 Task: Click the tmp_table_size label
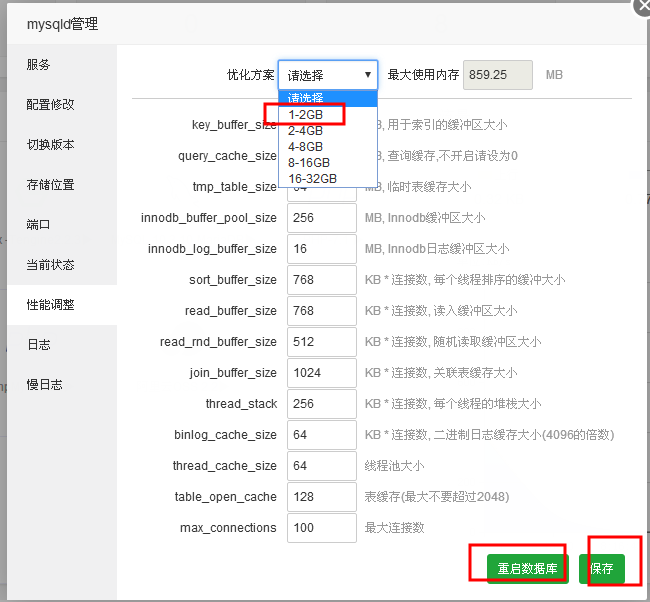[x=235, y=187]
